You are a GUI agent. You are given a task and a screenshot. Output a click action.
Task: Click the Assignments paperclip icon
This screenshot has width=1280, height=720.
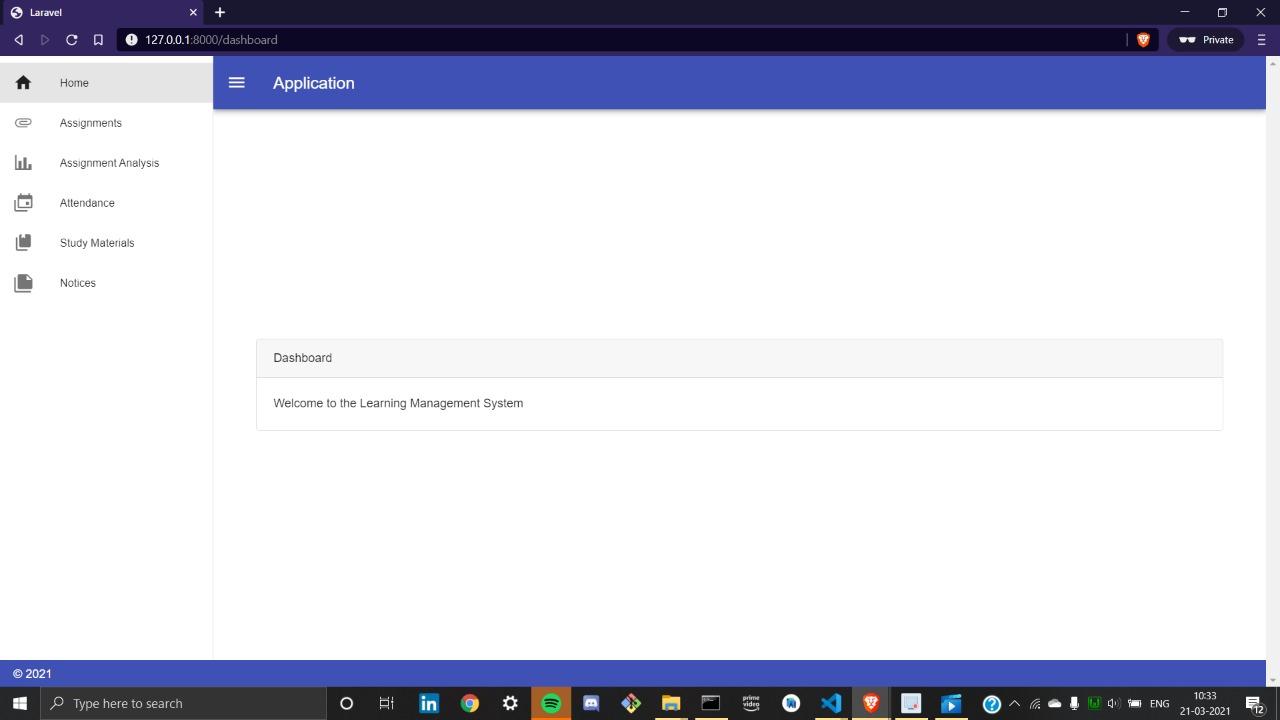[x=23, y=123]
